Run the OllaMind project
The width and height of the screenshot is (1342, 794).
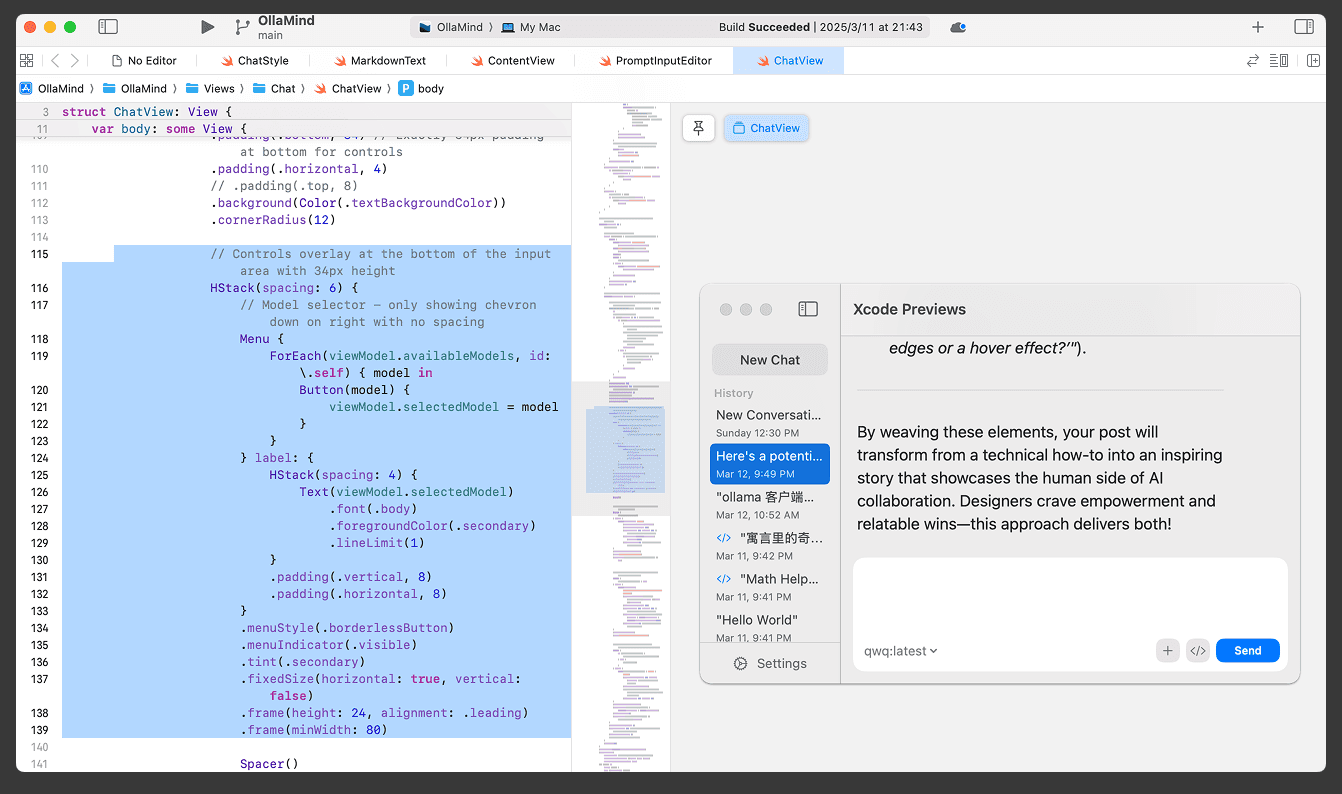207,27
